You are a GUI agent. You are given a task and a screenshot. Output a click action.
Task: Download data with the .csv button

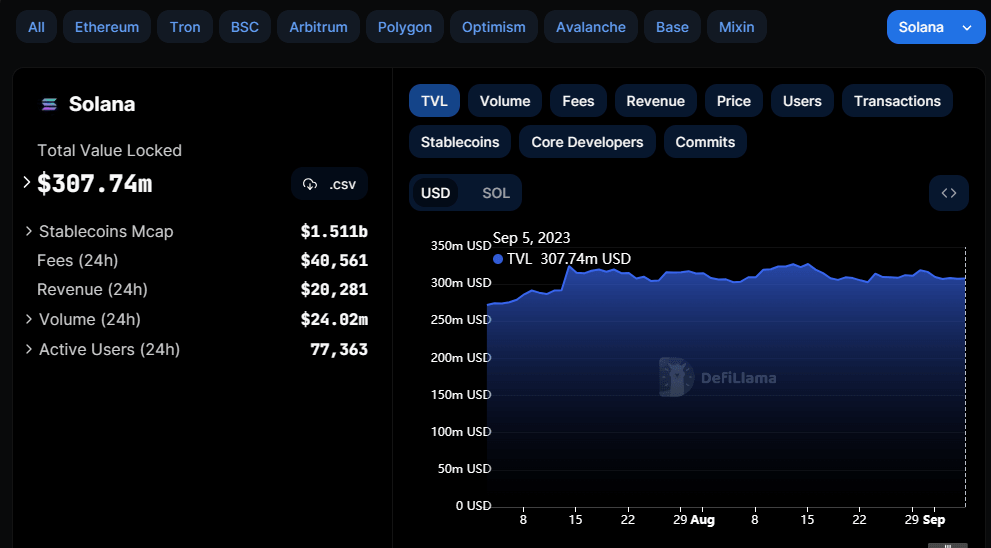point(330,184)
